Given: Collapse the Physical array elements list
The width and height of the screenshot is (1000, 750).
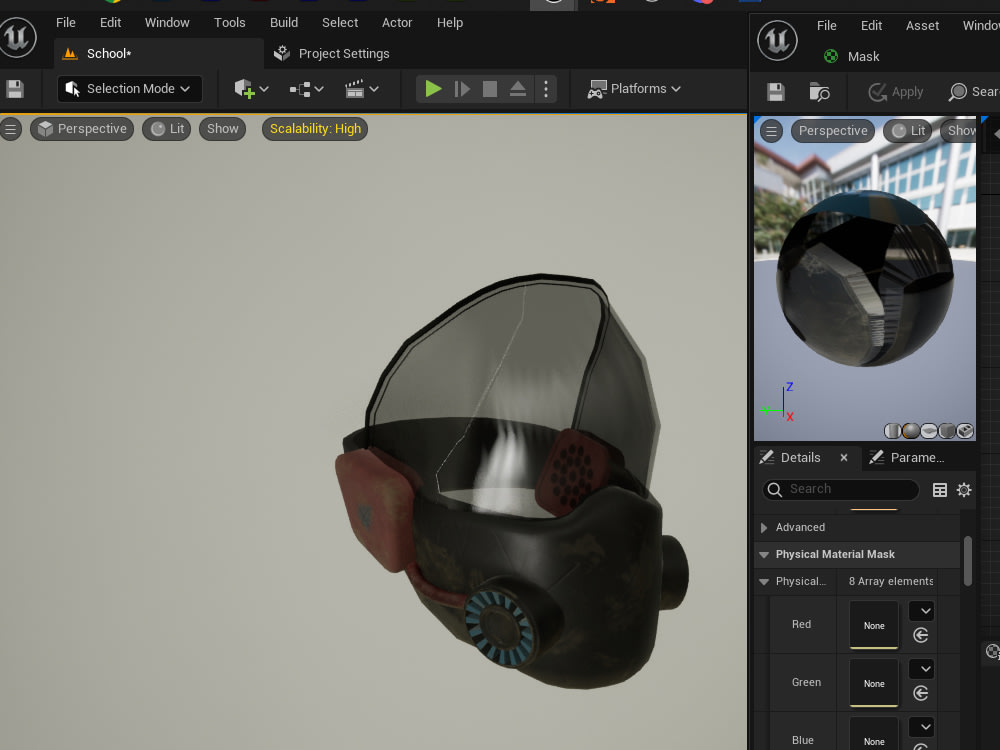Looking at the screenshot, I should click(x=763, y=582).
